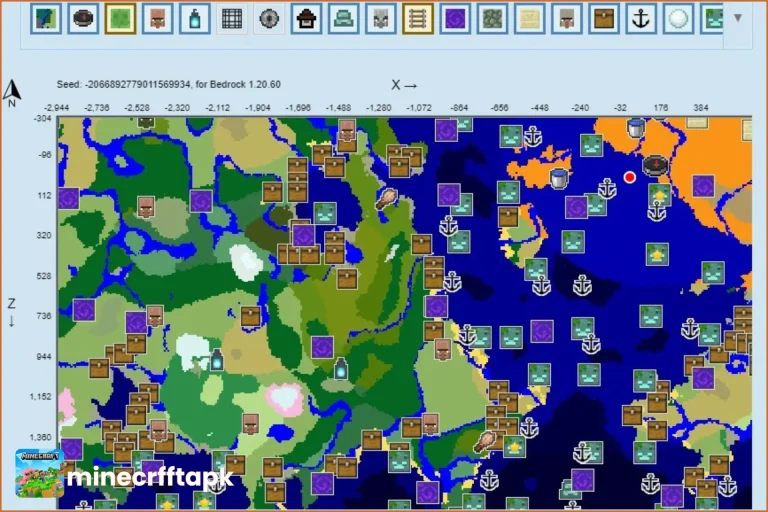Image resolution: width=768 pixels, height=512 pixels.
Task: Click the '-1,072' X-axis coordinate label
Action: (x=419, y=108)
